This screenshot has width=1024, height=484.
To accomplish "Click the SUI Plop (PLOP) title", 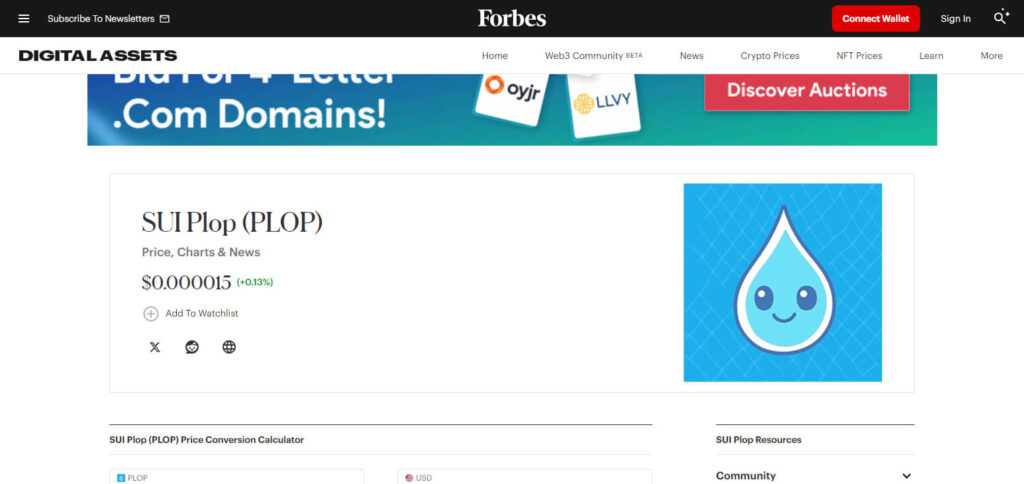I will click(232, 223).
